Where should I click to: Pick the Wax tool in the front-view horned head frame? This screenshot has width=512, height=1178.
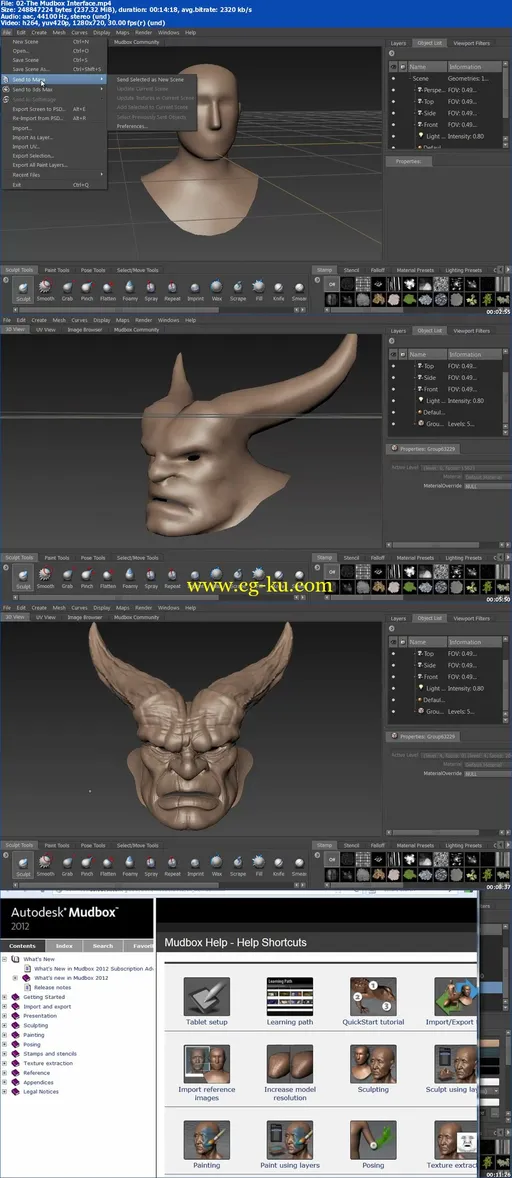pyautogui.click(x=217, y=865)
